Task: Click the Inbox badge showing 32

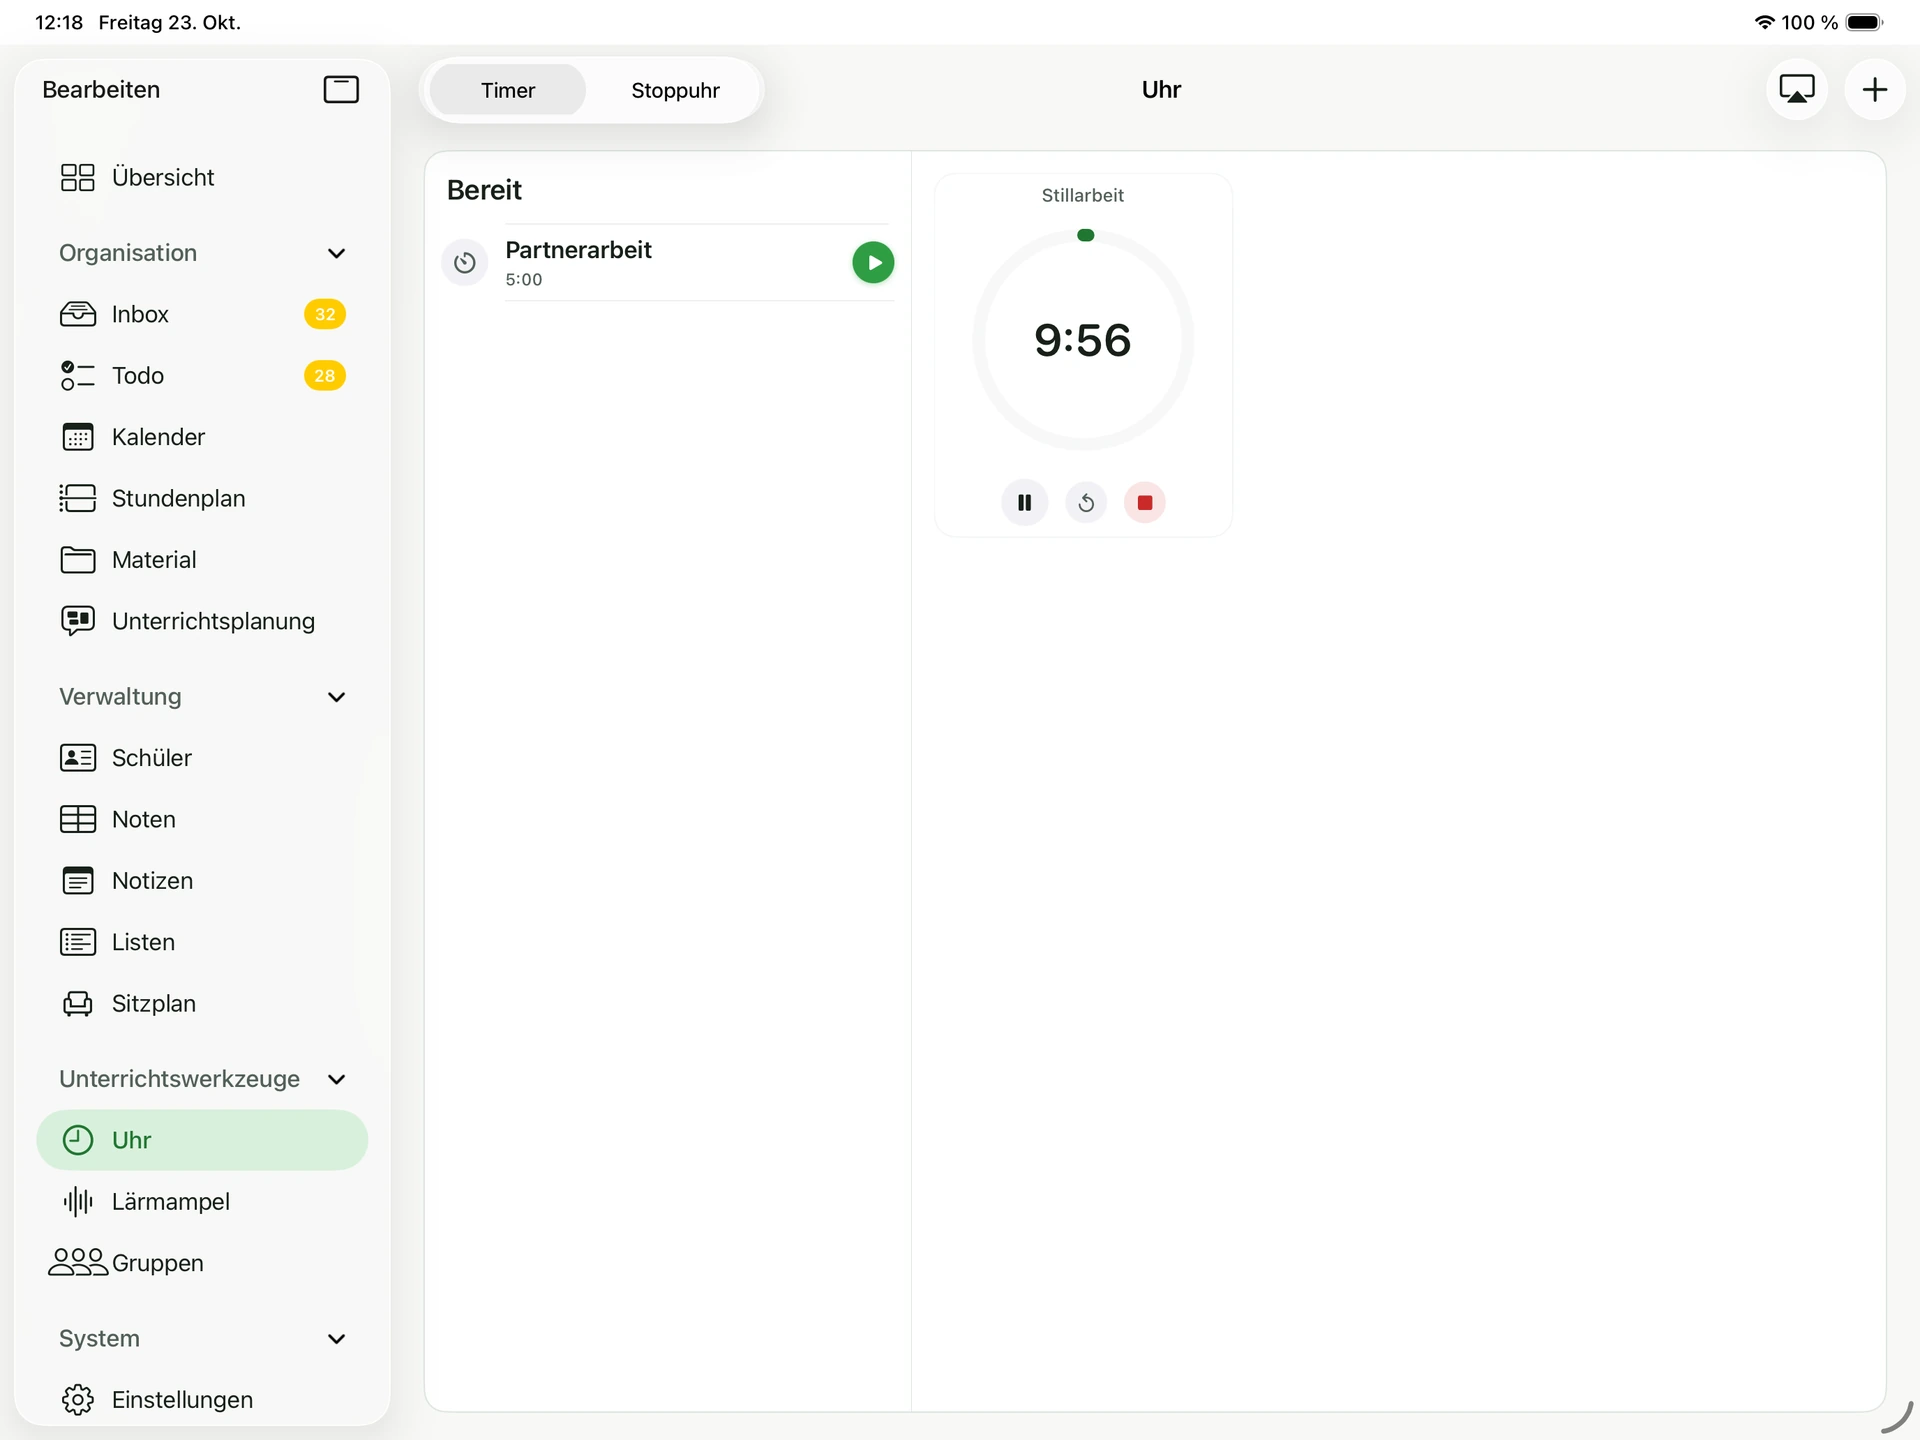Action: pyautogui.click(x=325, y=314)
